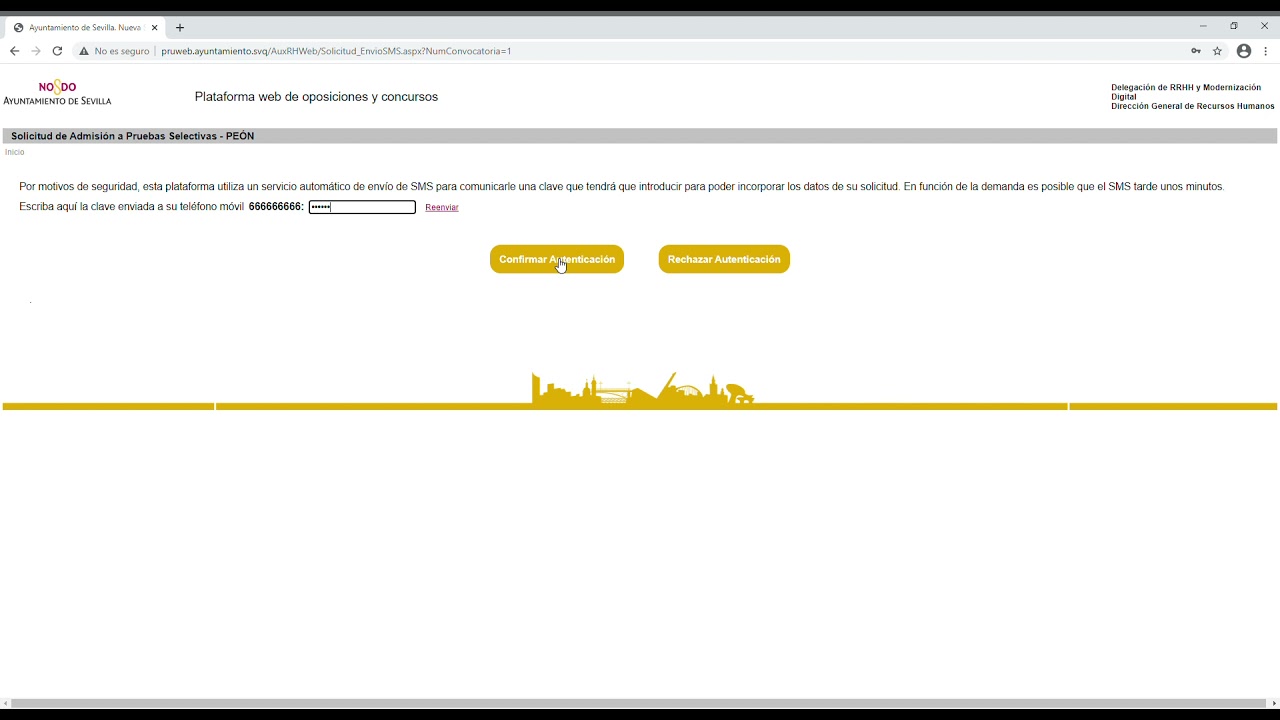Open the browser profile account icon
Screen dimensions: 1280x720
pos(1244,51)
